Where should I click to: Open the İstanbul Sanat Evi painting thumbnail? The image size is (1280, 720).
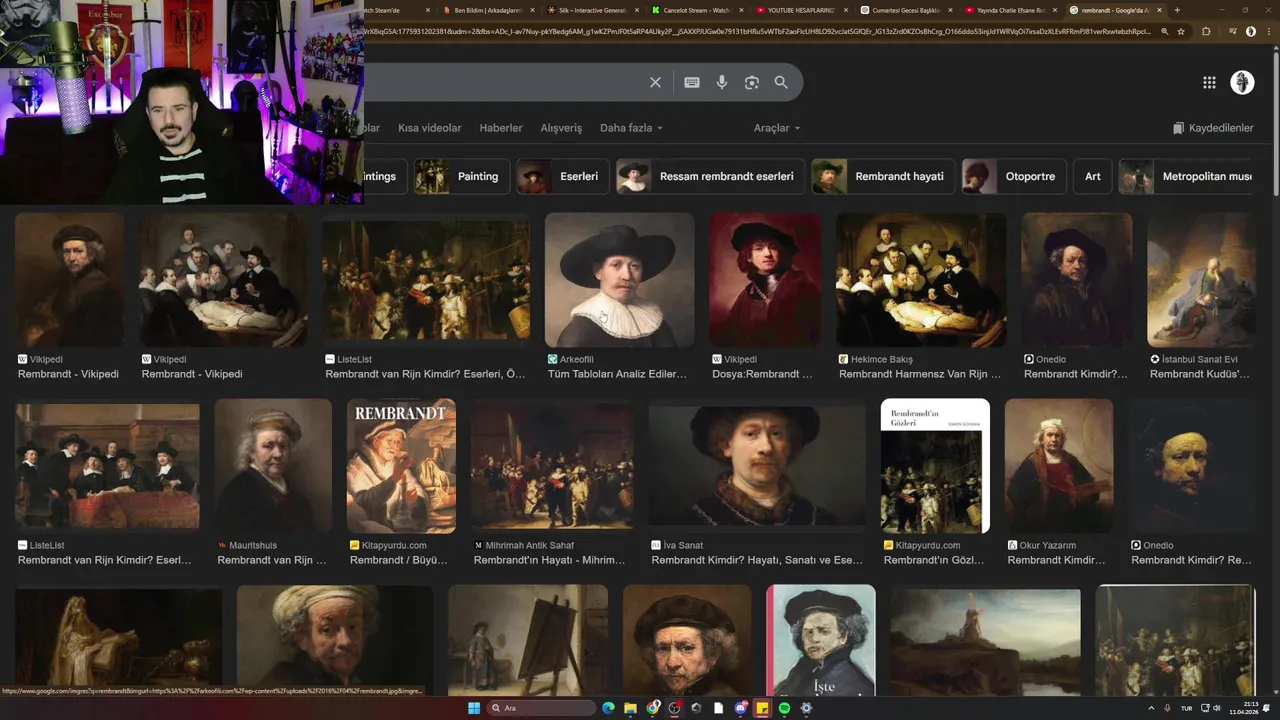pyautogui.click(x=1201, y=279)
